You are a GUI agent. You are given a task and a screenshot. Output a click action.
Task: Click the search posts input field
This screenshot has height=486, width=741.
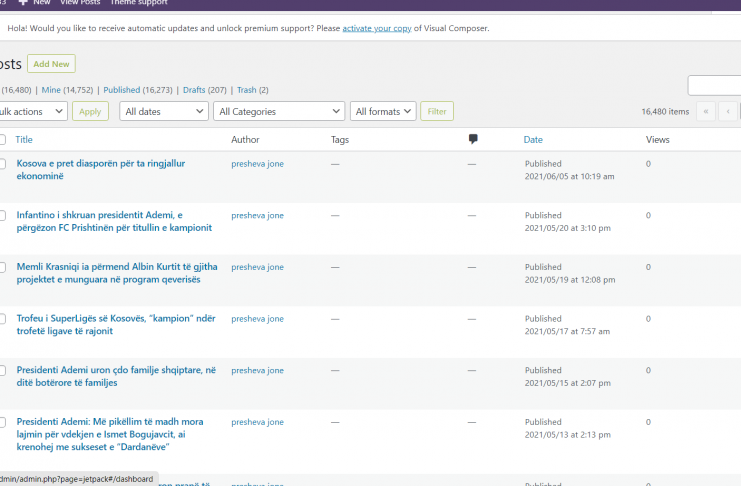(714, 86)
